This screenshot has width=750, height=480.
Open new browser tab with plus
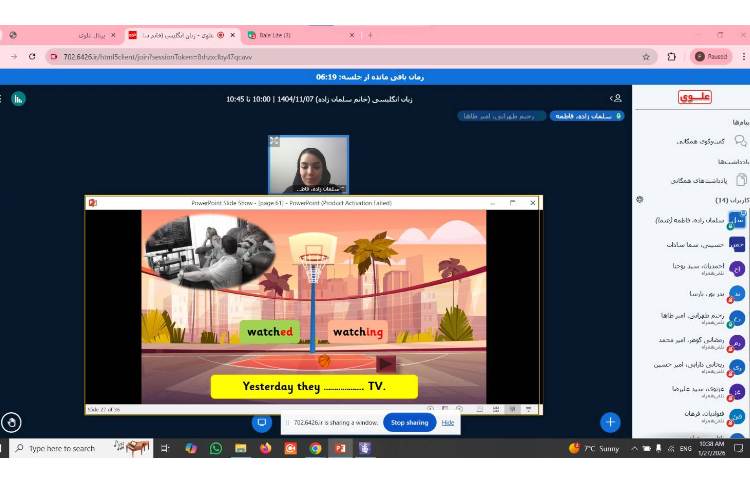click(370, 35)
